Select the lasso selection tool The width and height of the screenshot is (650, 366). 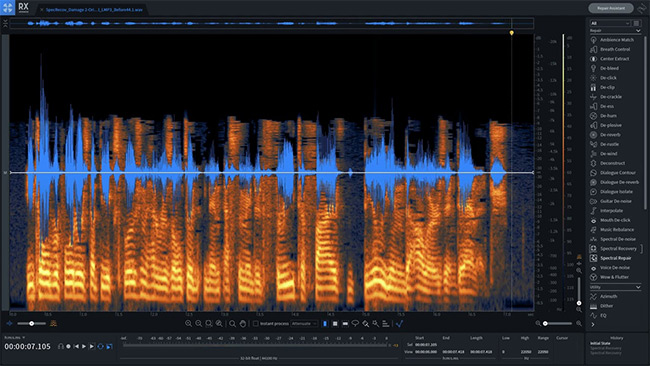355,324
